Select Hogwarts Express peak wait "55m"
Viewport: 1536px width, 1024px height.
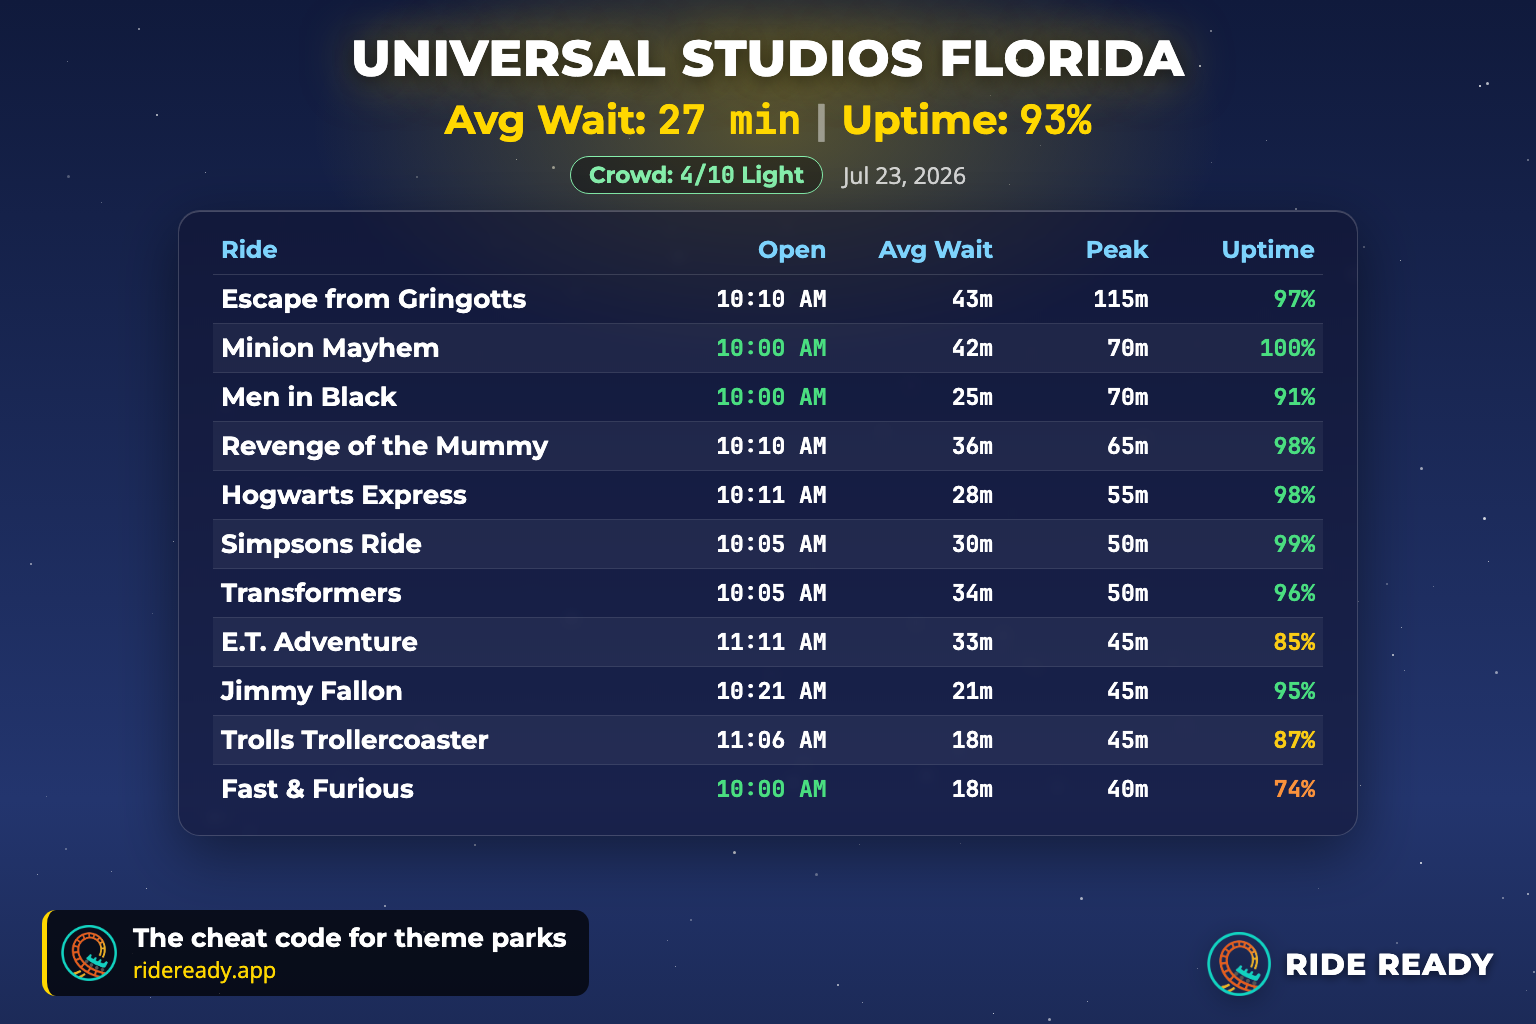pyautogui.click(x=1128, y=495)
